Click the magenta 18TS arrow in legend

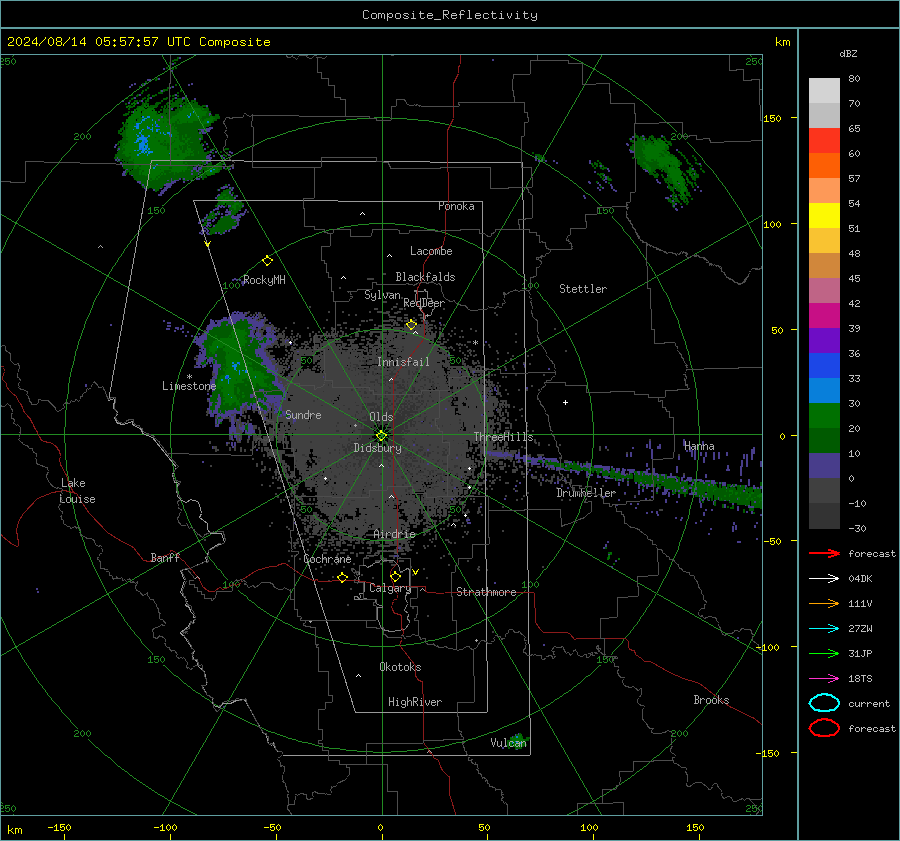pyautogui.click(x=824, y=679)
